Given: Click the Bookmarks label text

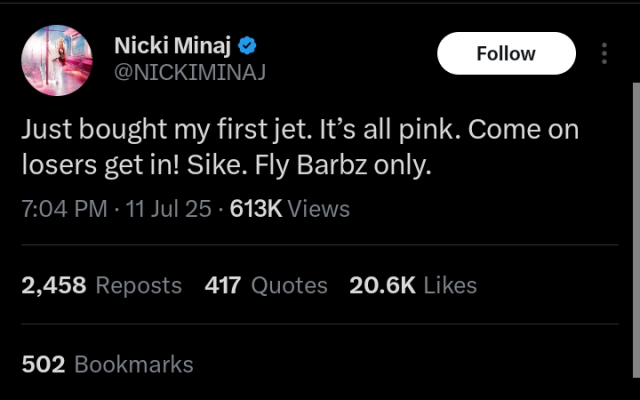Looking at the screenshot, I should pos(134,364).
